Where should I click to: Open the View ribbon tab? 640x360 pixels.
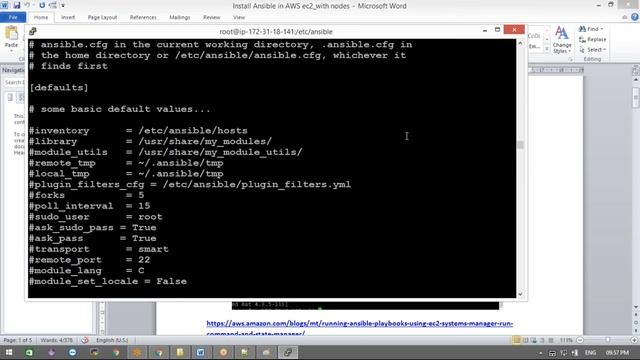[239, 17]
